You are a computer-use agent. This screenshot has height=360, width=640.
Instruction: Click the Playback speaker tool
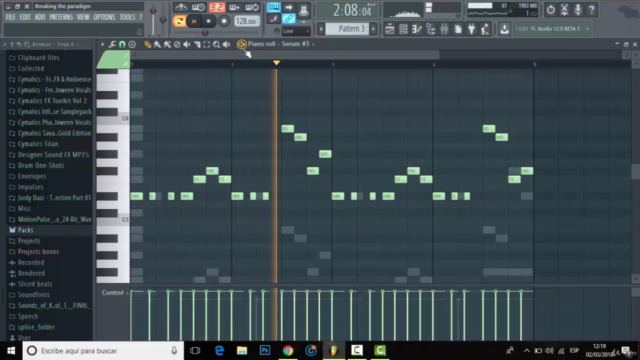point(227,44)
